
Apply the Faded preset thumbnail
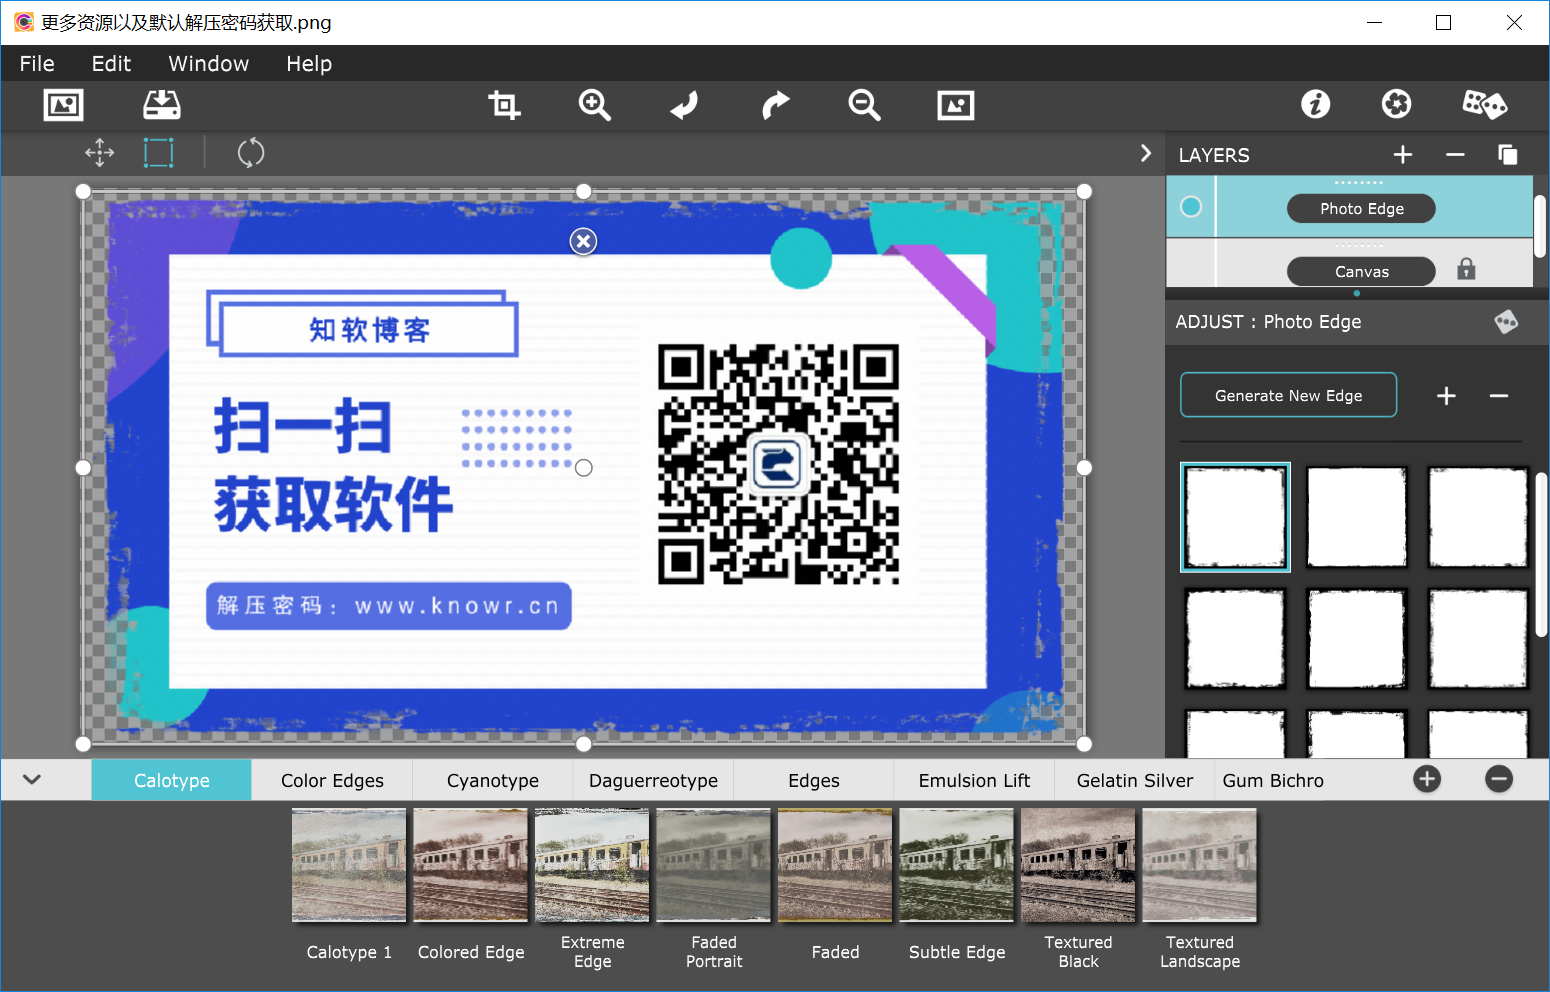click(835, 866)
